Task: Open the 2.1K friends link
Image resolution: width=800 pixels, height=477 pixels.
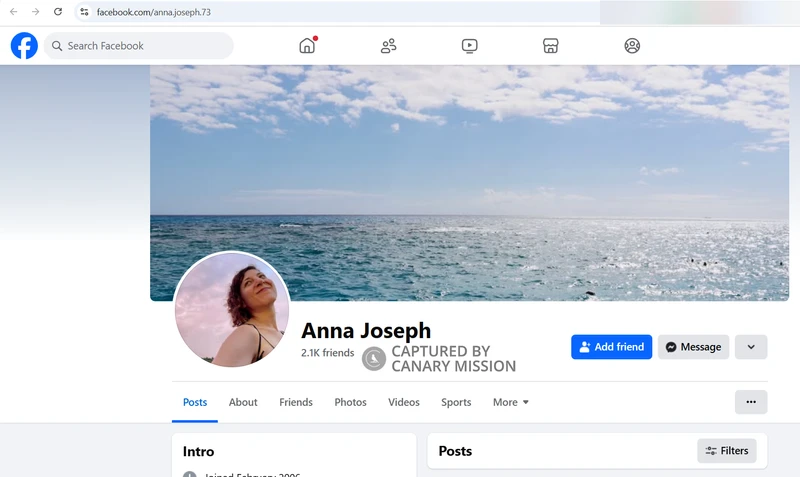Action: tap(328, 353)
